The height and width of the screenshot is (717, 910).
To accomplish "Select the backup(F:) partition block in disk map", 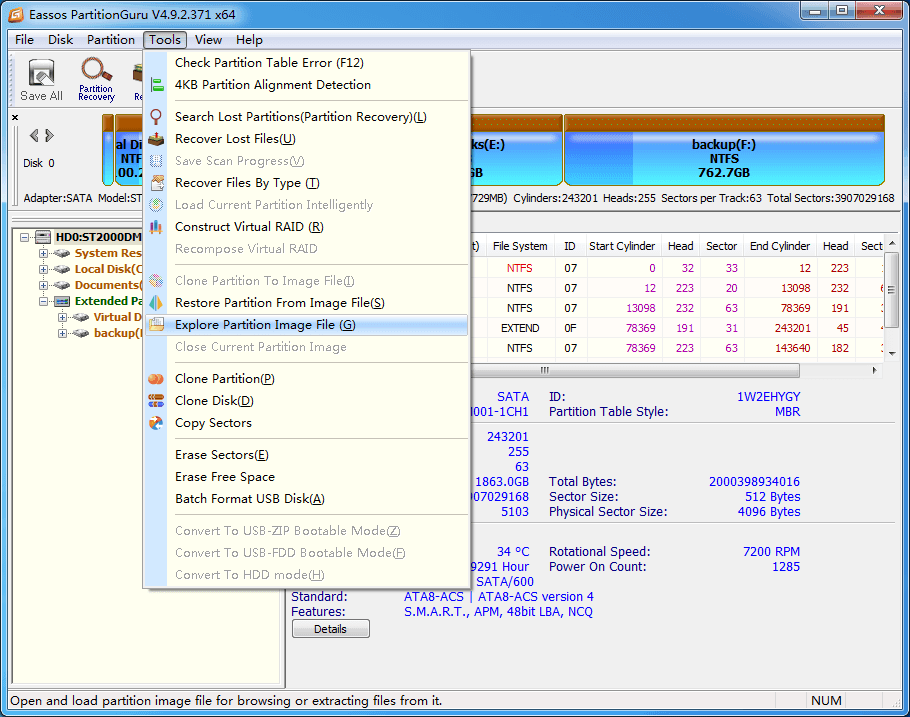I will [x=724, y=150].
